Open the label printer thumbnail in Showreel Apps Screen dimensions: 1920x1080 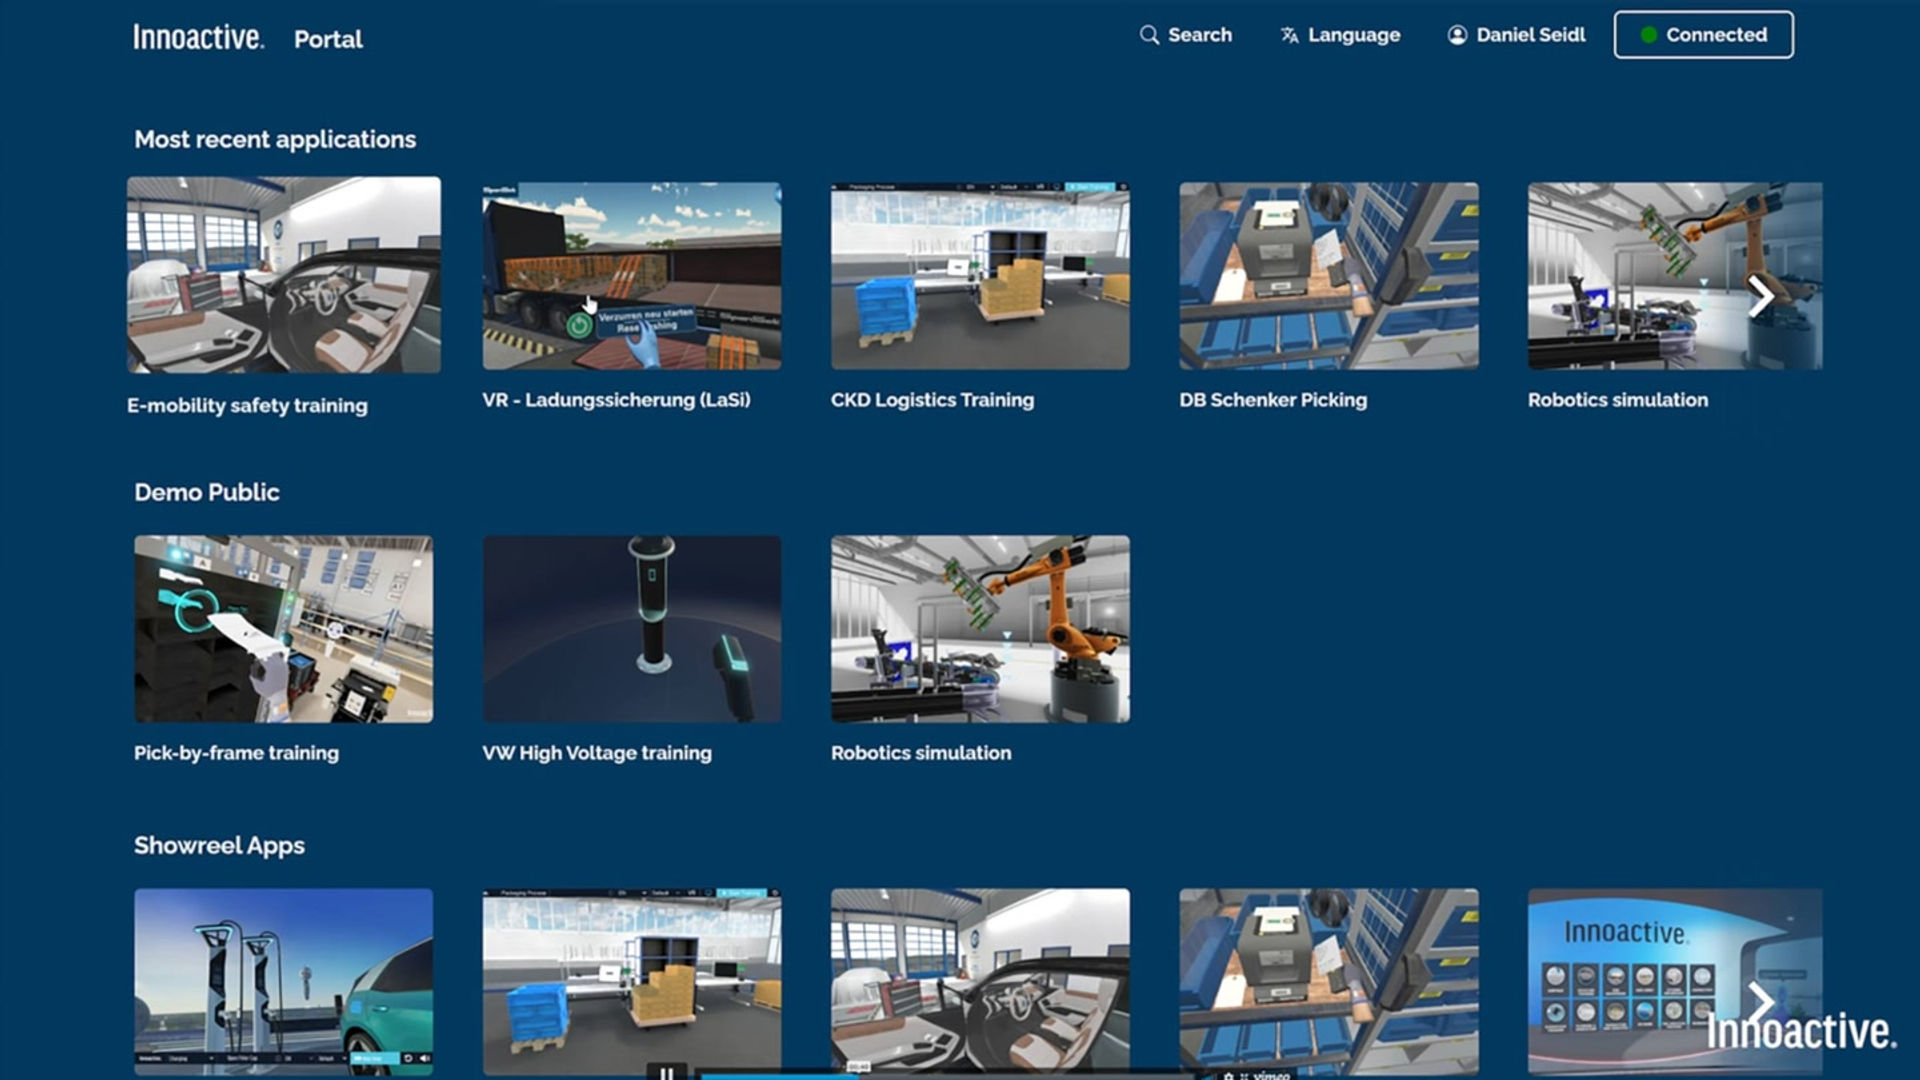click(1329, 982)
